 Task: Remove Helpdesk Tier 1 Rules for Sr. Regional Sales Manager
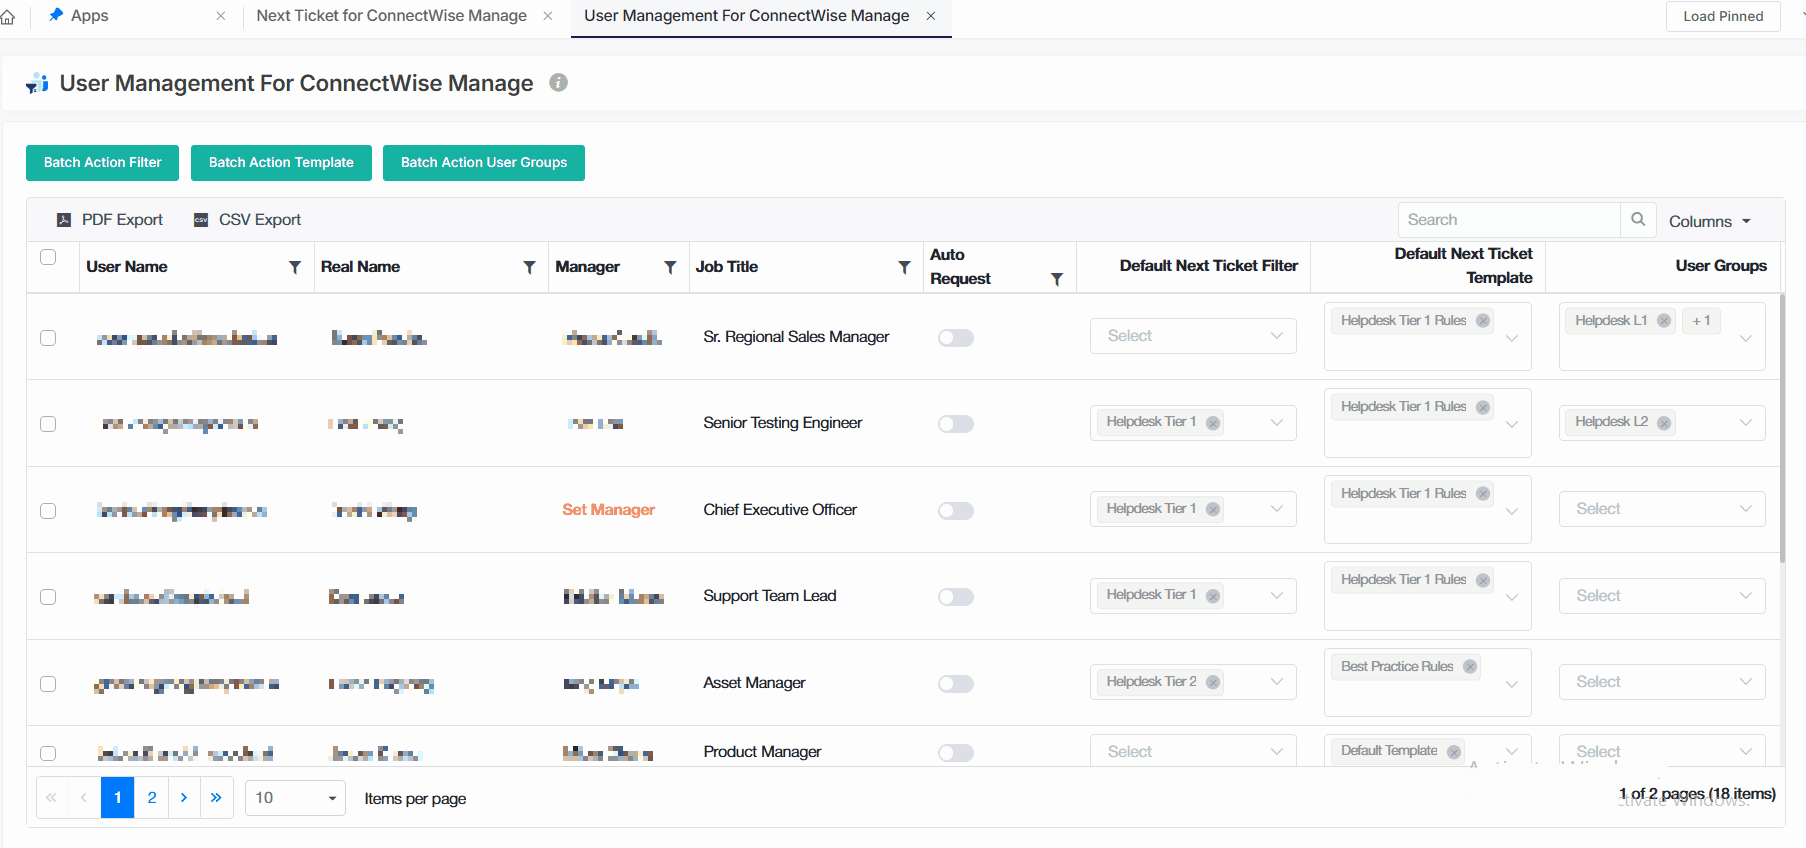coord(1483,321)
